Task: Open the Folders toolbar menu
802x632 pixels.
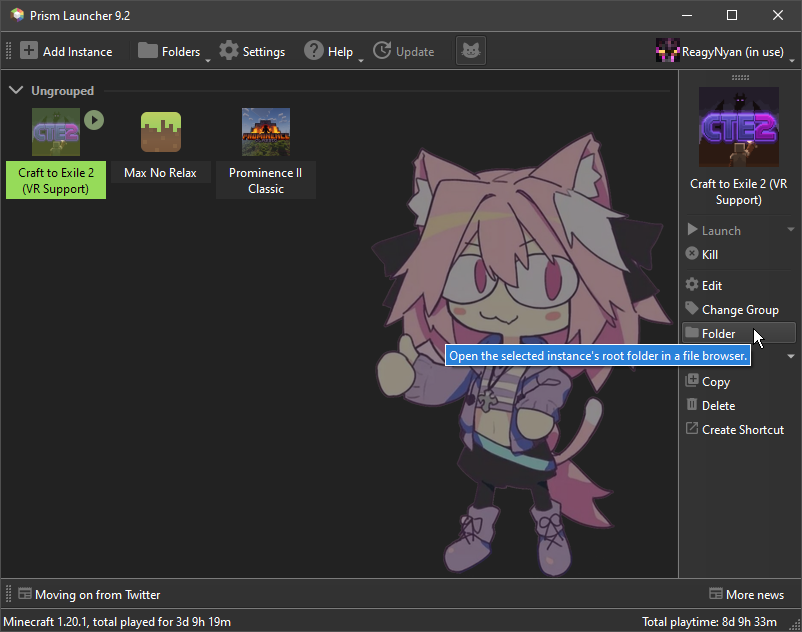Action: (x=169, y=51)
